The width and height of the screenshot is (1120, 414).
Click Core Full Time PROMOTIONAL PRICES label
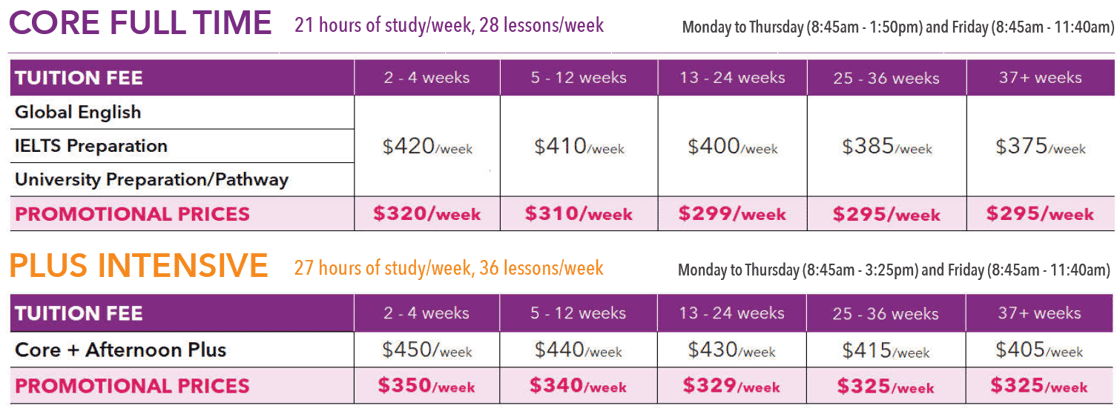[133, 213]
